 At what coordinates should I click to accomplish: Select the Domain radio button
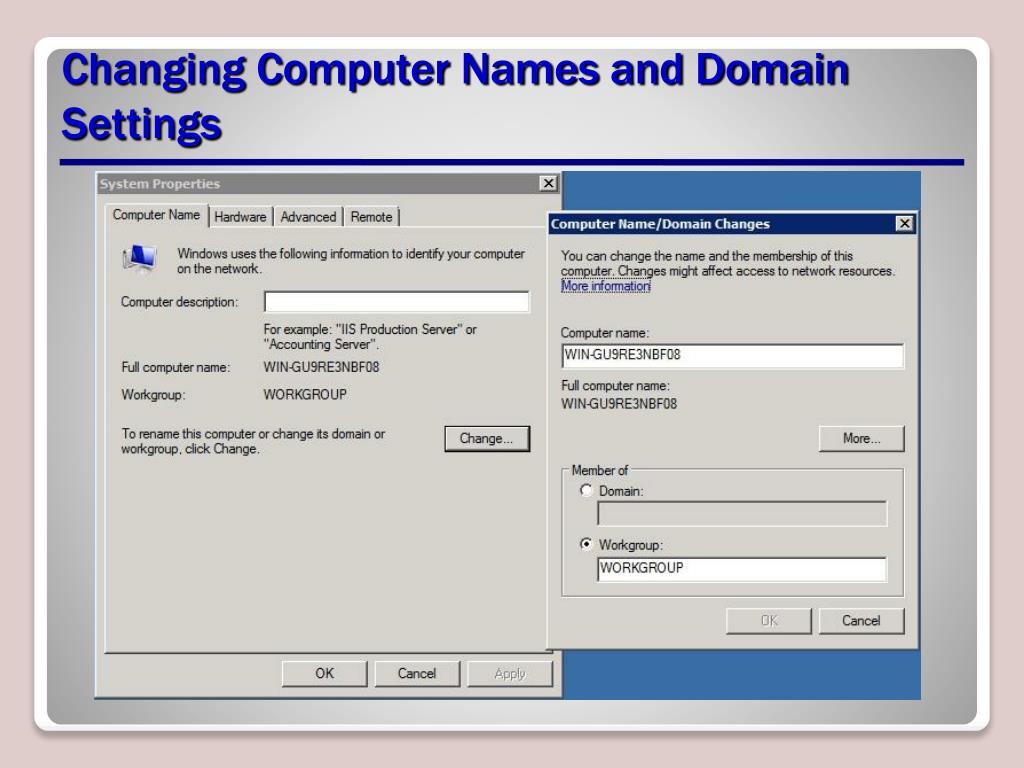(x=587, y=491)
